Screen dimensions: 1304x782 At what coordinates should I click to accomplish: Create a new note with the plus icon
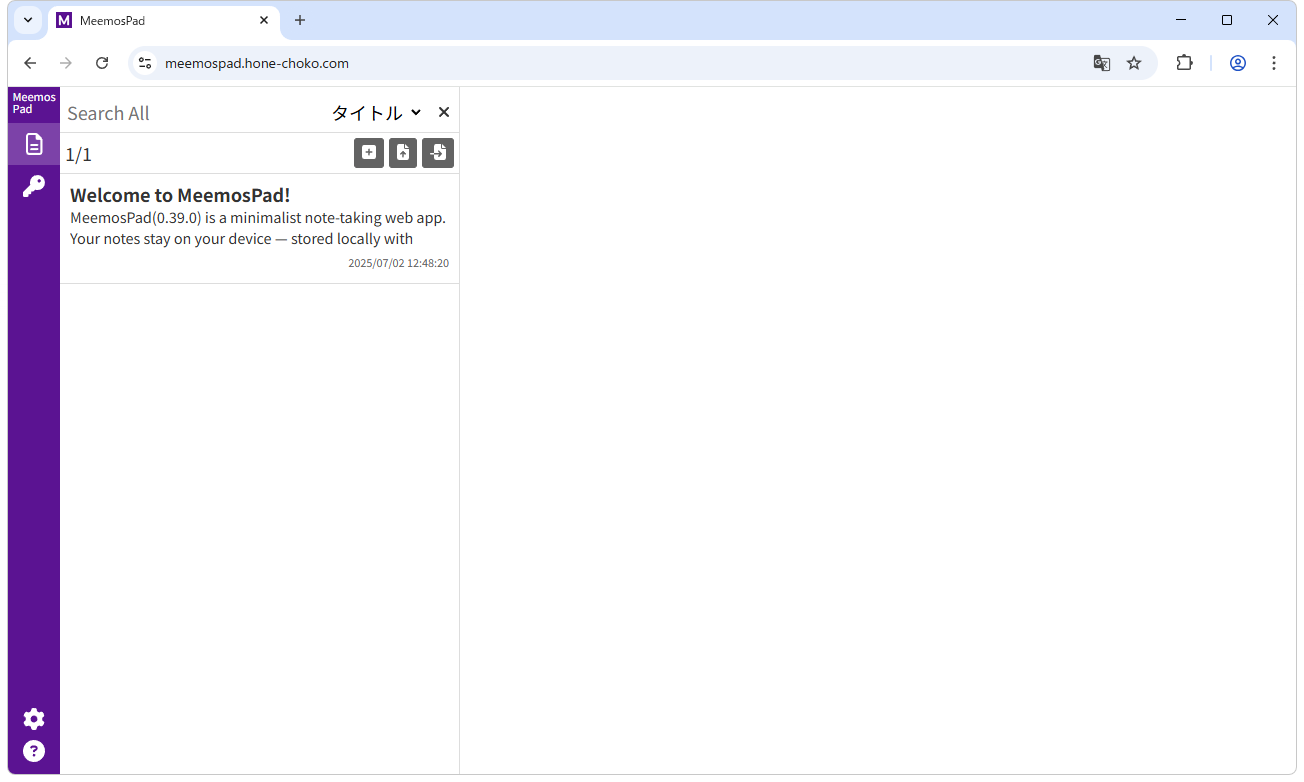[369, 153]
